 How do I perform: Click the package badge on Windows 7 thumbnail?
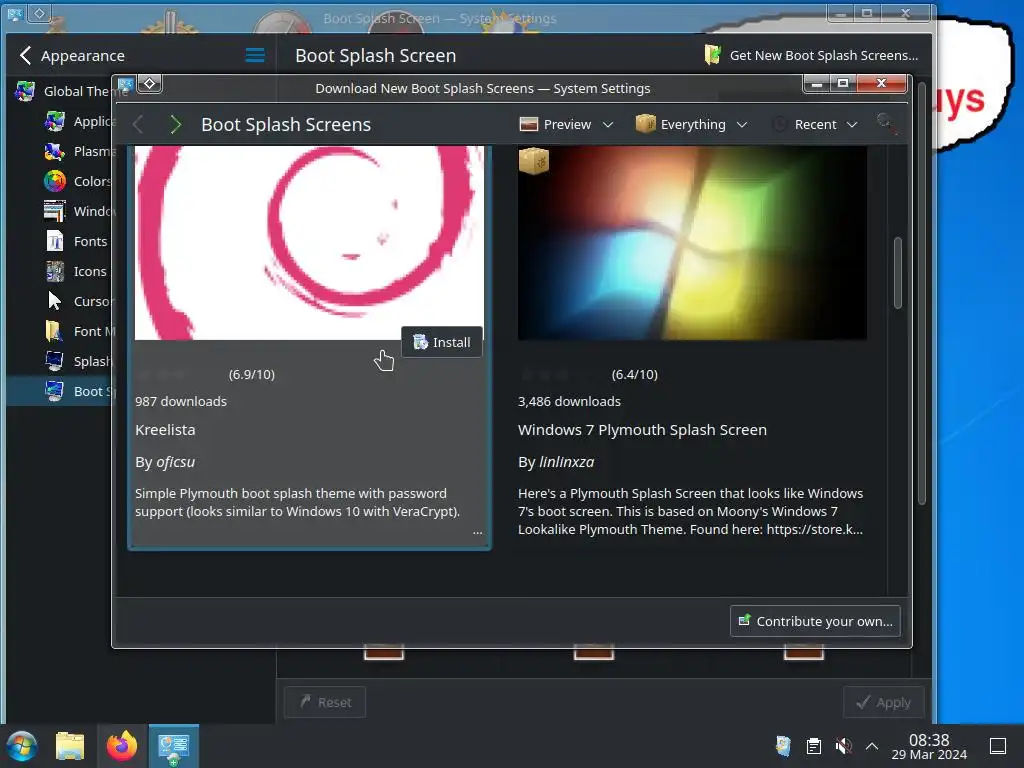534,161
